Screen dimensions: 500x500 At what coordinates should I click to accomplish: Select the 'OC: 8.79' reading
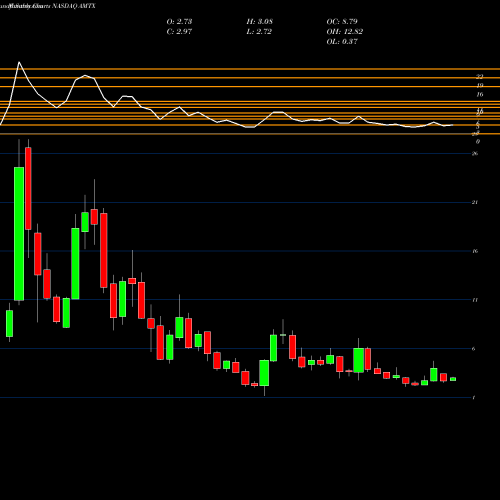(x=342, y=21)
